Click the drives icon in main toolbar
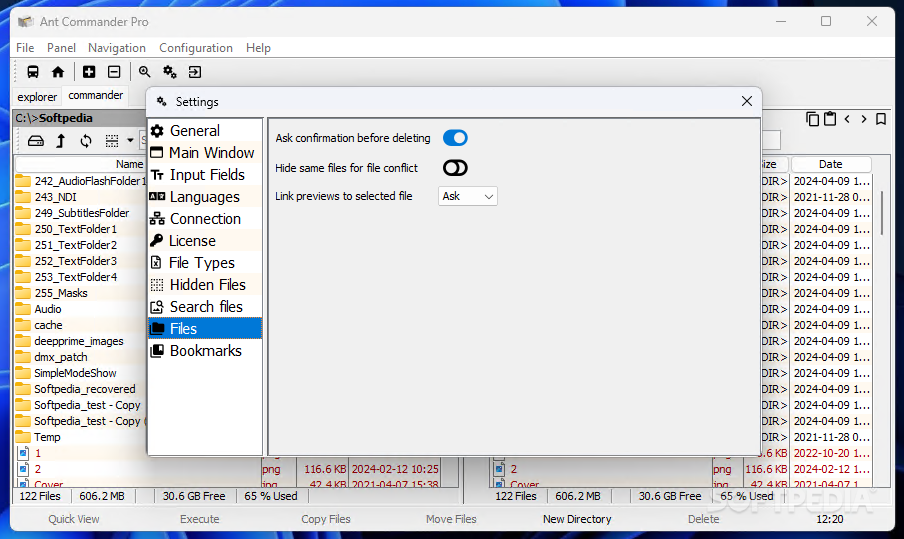The image size is (904, 539). 33,72
